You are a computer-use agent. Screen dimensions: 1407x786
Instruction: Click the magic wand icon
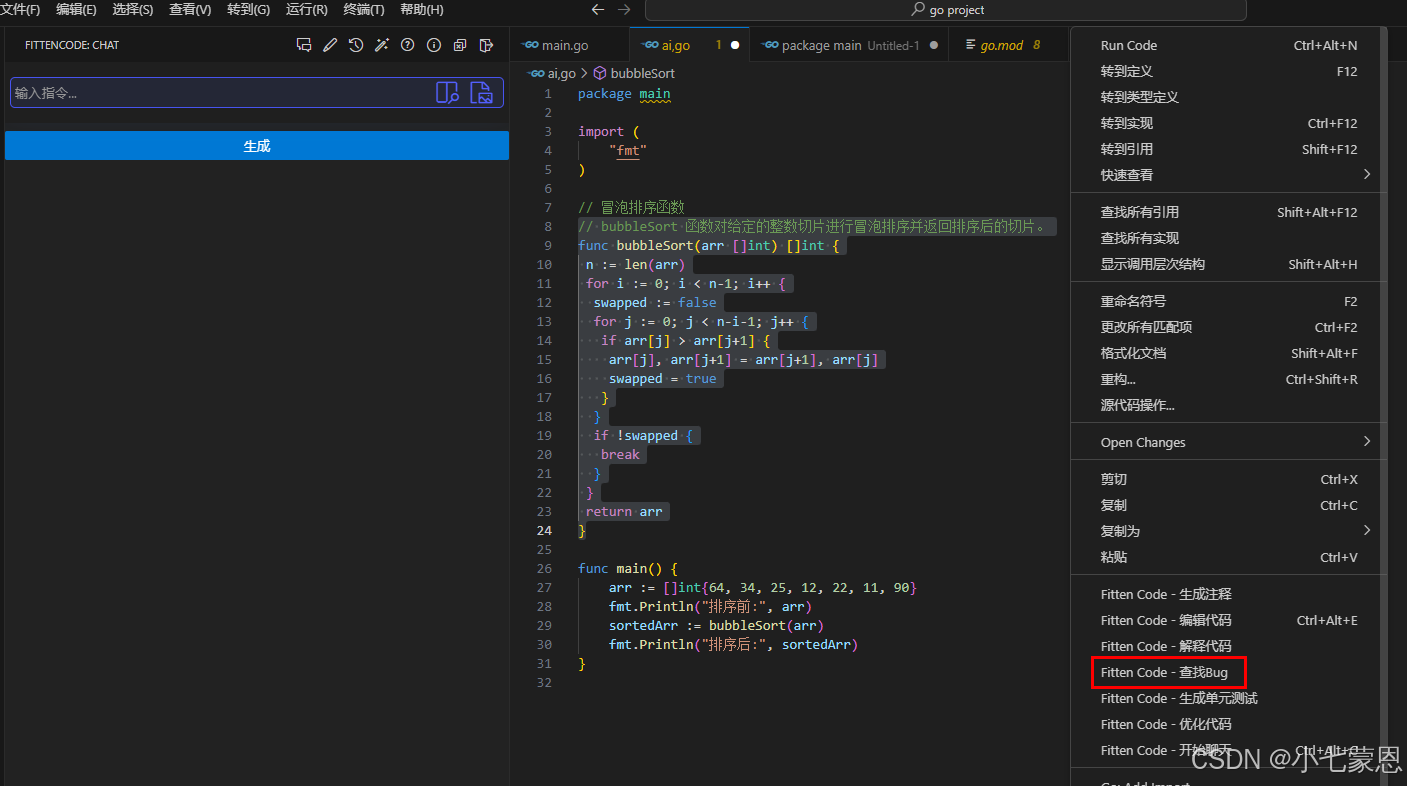click(382, 45)
